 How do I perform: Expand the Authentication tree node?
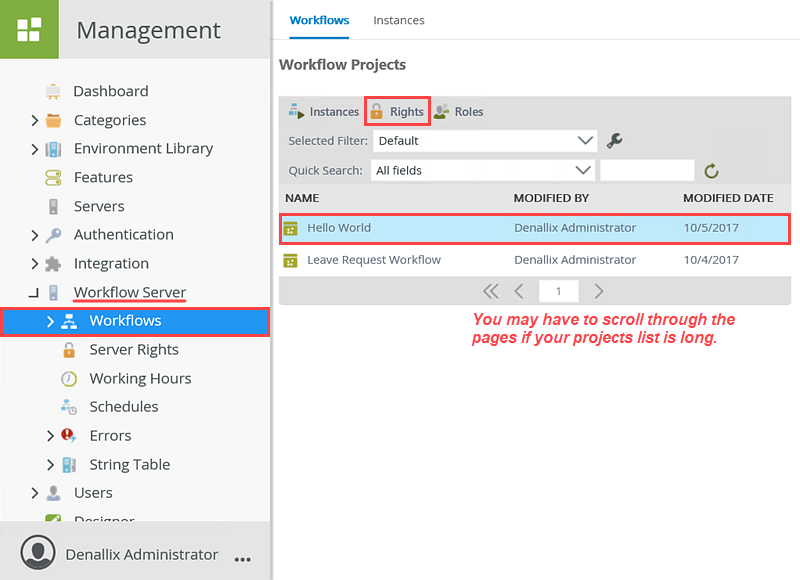click(x=34, y=235)
